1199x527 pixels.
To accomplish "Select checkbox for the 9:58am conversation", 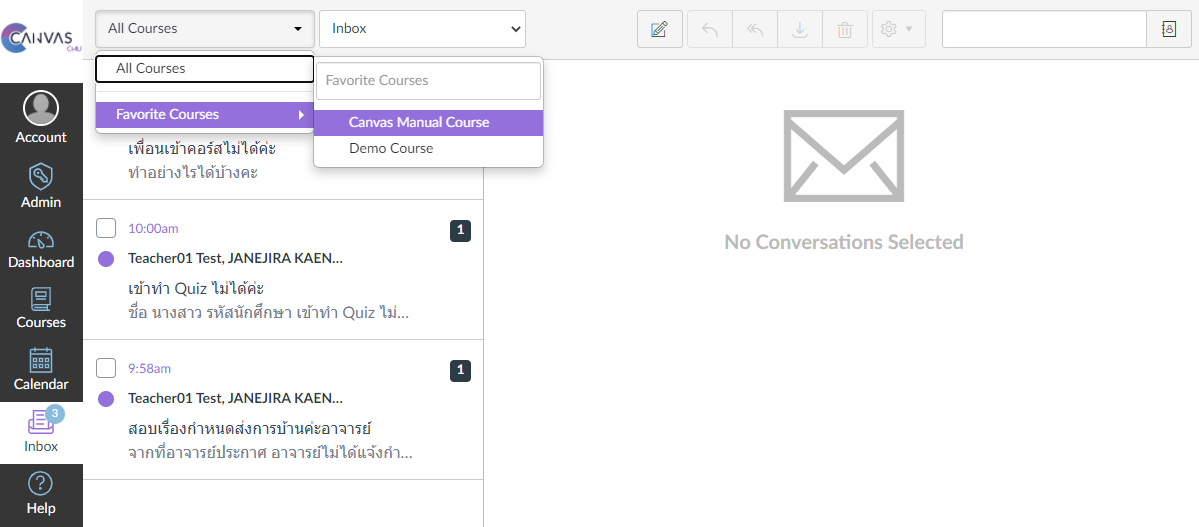I will (106, 368).
